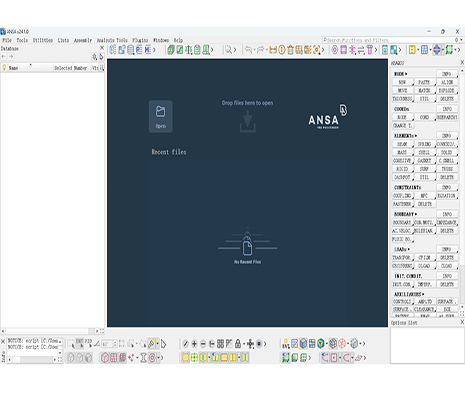Close the ABAQUS deck panel
The width and height of the screenshot is (465, 400).
462,62
